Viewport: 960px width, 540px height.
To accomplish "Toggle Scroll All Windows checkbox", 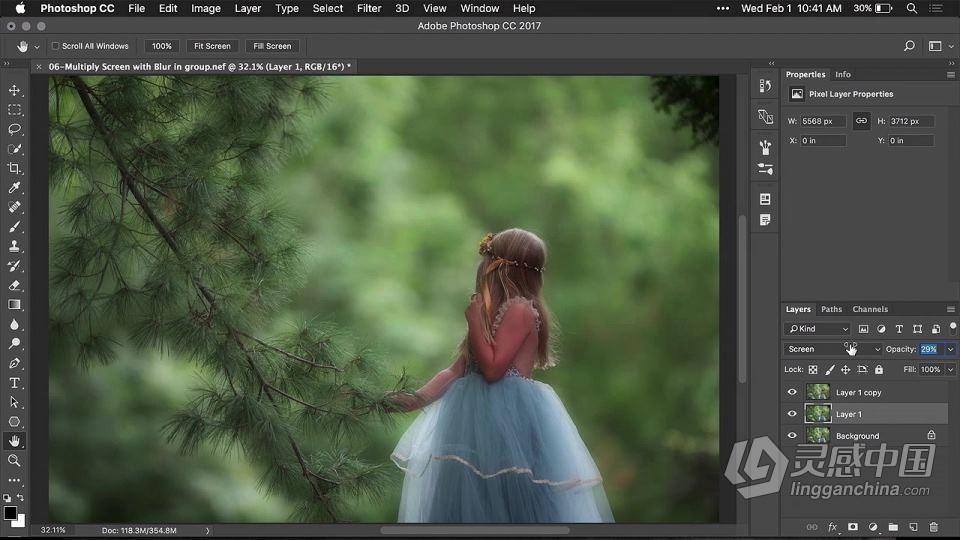I will [x=55, y=46].
